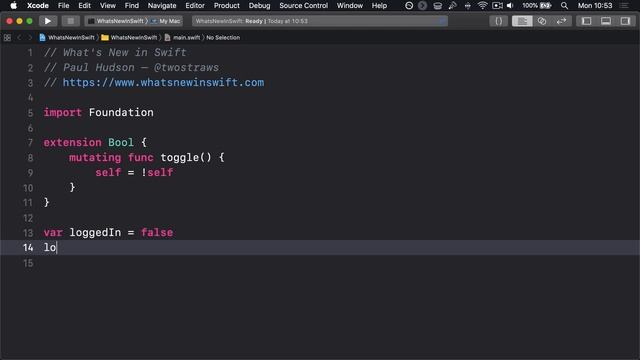Viewport: 640px width, 360px height.
Task: Go back in editor history
Action: pyautogui.click(x=19, y=38)
